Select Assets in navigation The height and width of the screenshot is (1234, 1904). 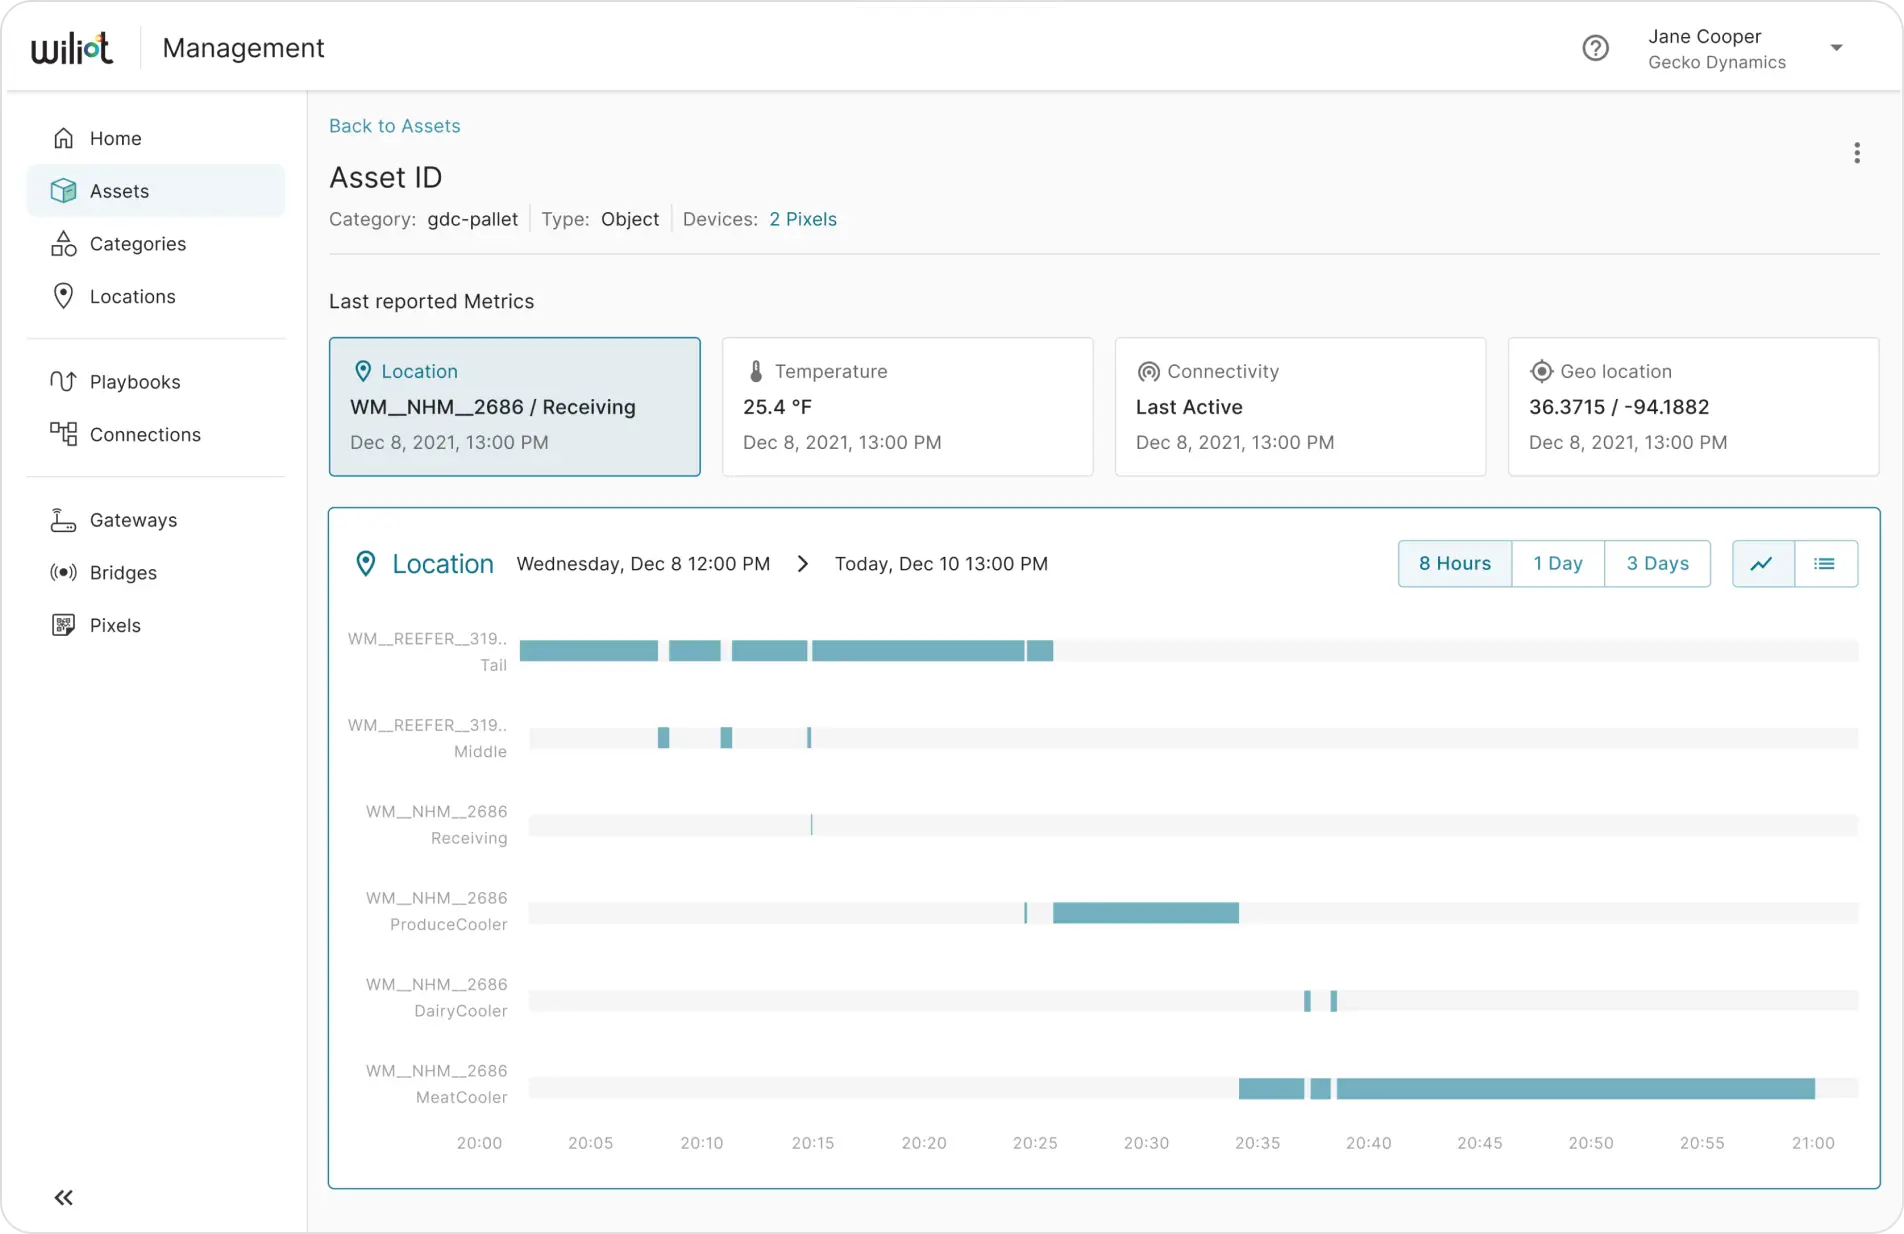[x=156, y=191]
